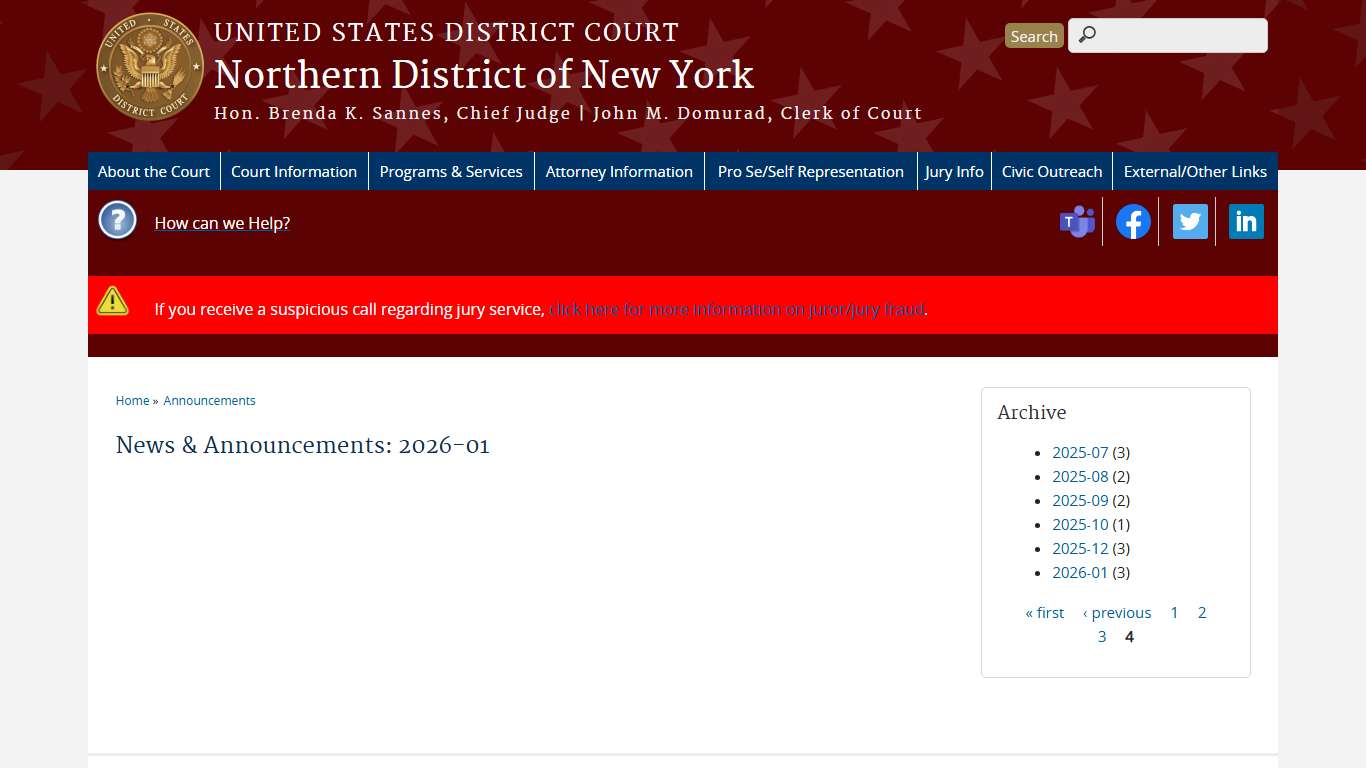Click the previous pagination link
This screenshot has height=768, width=1366.
[x=1117, y=612]
